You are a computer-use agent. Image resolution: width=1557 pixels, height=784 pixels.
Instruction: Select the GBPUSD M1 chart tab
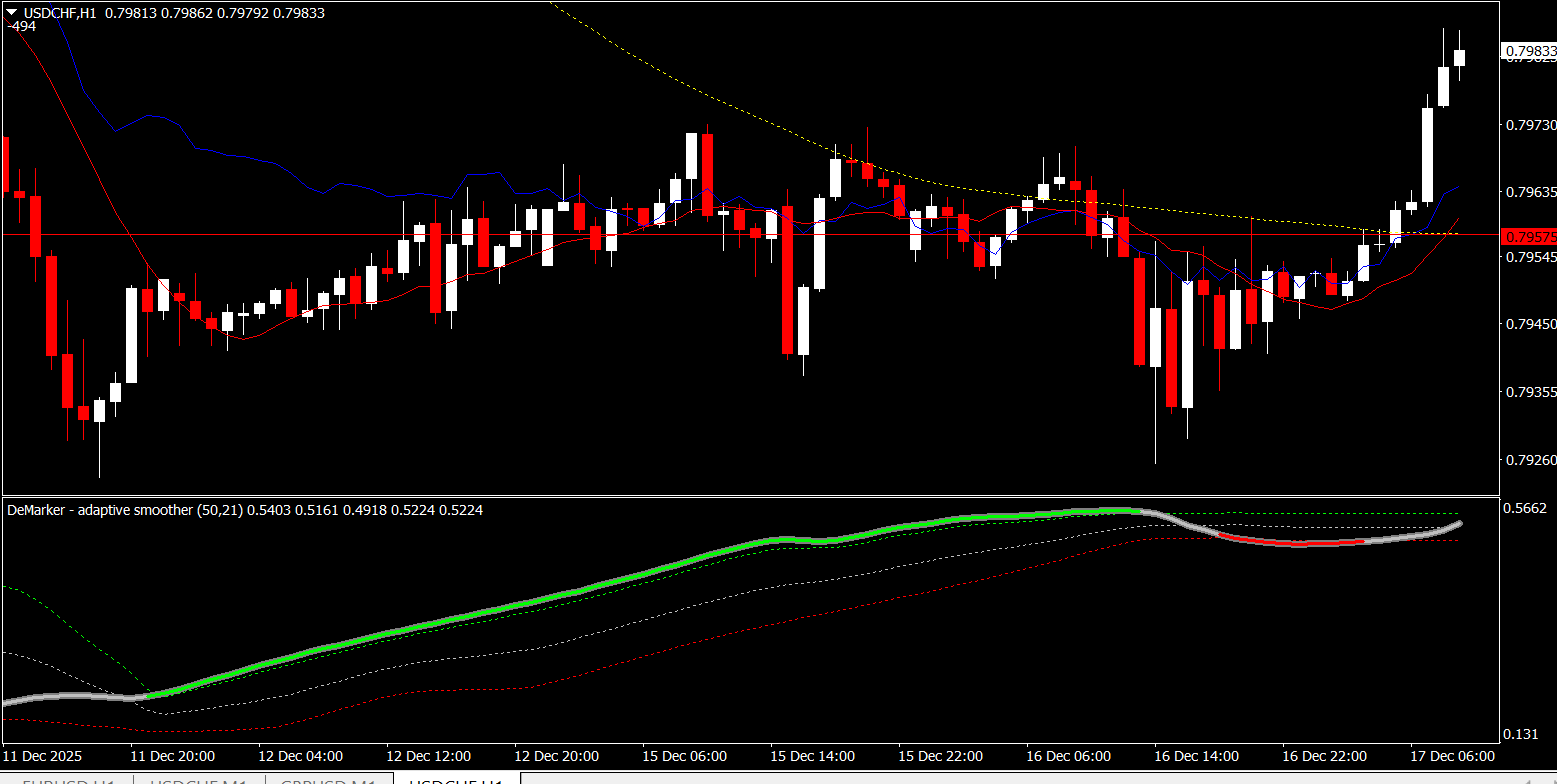point(328,781)
